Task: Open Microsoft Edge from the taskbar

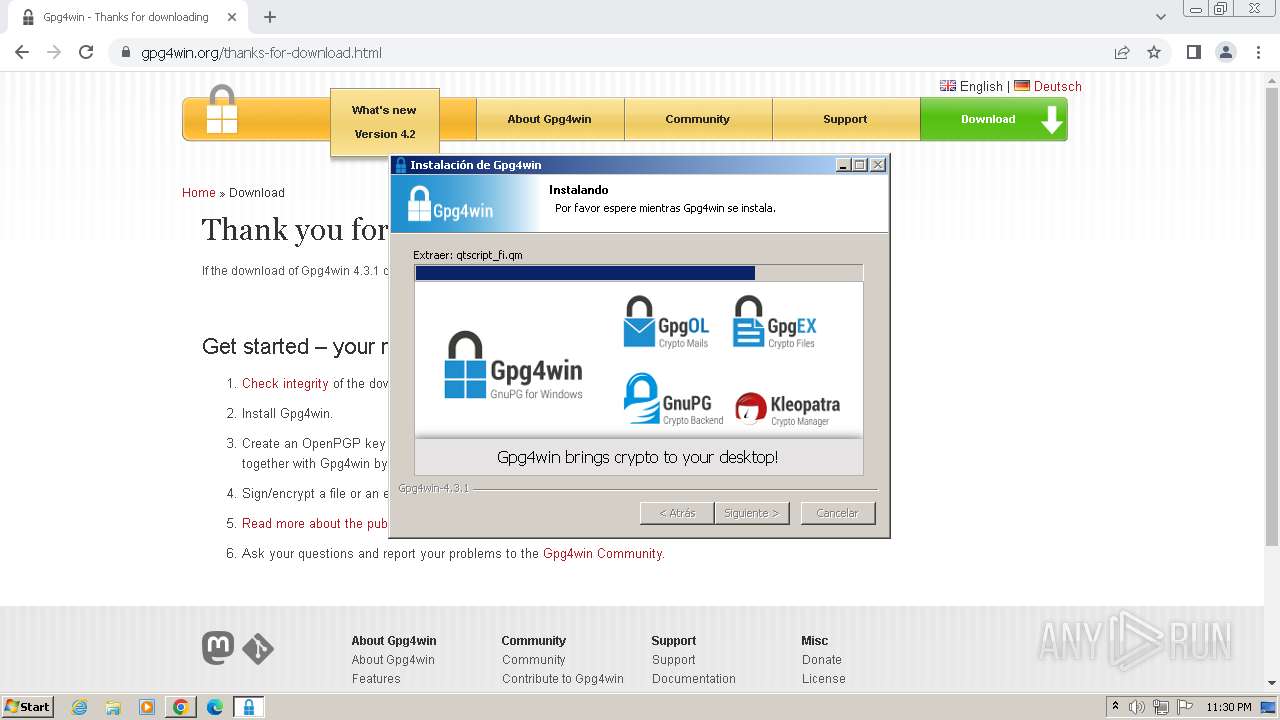Action: (x=214, y=707)
